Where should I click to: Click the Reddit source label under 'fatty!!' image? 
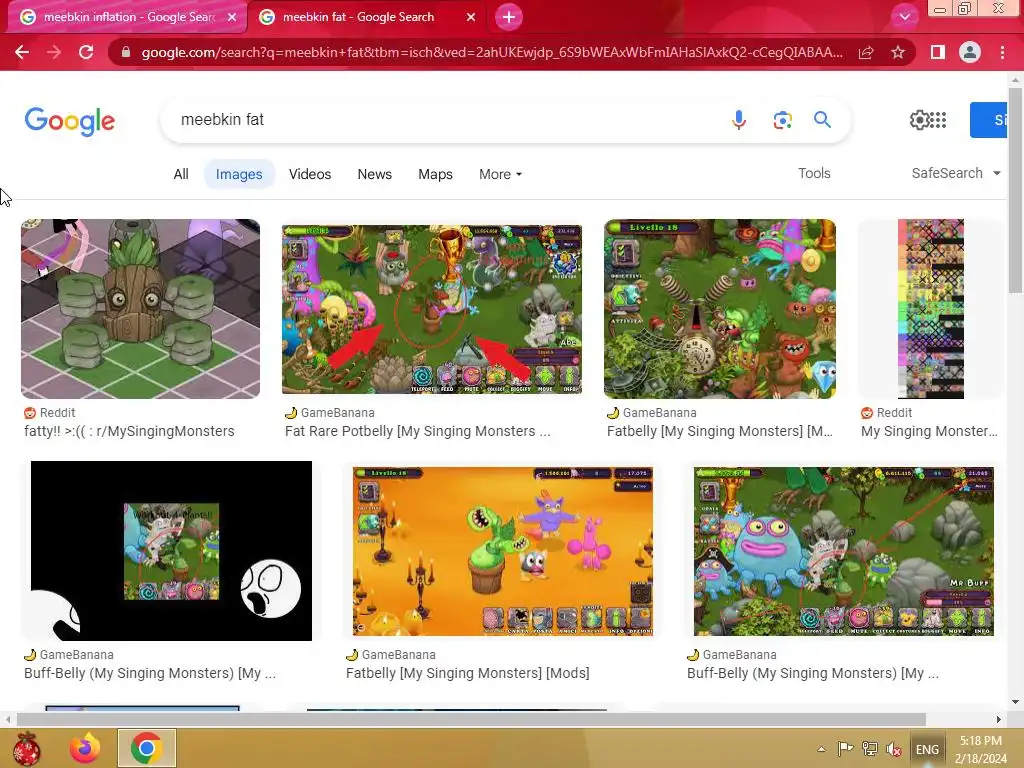pyautogui.click(x=50, y=413)
